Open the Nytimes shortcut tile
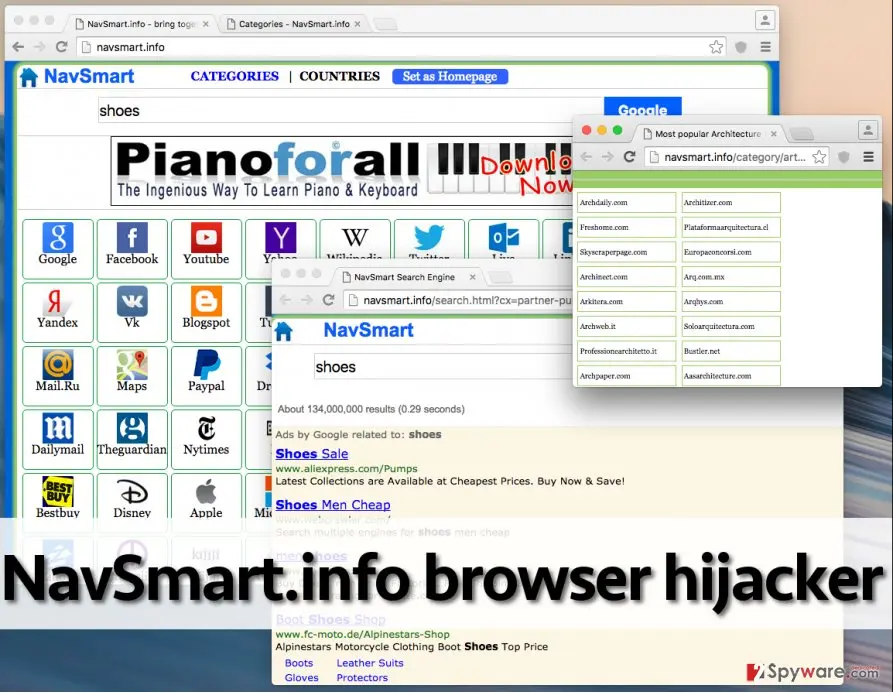The width and height of the screenshot is (893, 693). (x=206, y=439)
